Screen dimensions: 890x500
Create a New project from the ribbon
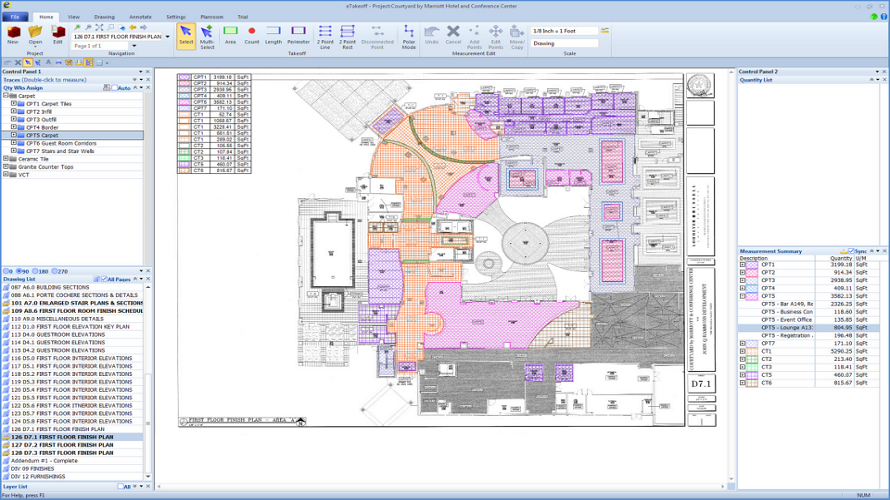tap(13, 35)
